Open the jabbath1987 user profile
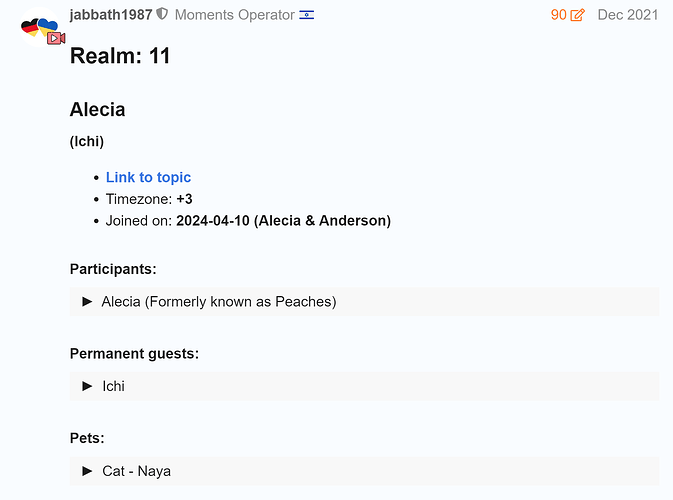 110,15
